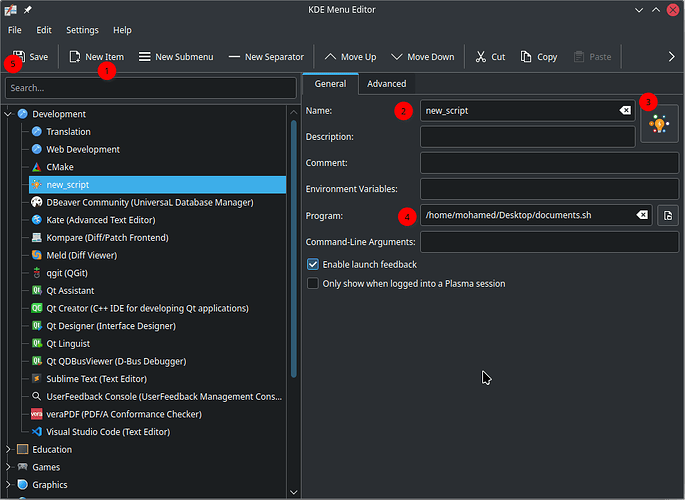
Task: Click the pin icon in title bar
Action: click(x=28, y=10)
